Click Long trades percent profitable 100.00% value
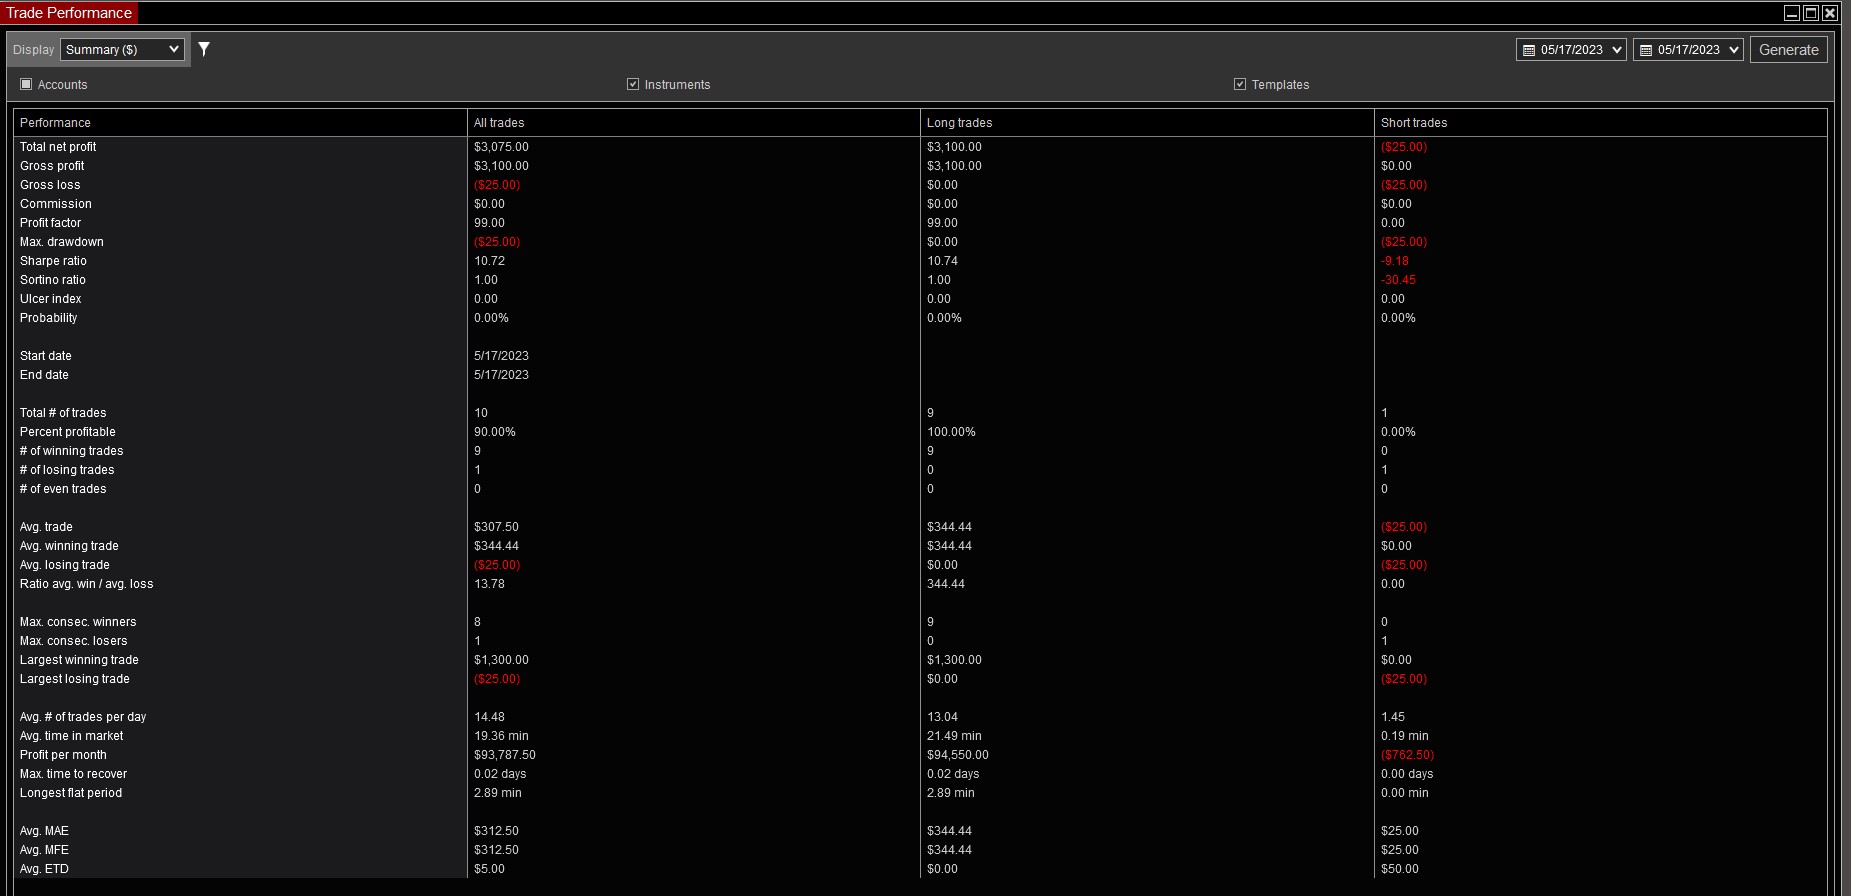Screen dimensions: 1851x896 click(x=951, y=432)
